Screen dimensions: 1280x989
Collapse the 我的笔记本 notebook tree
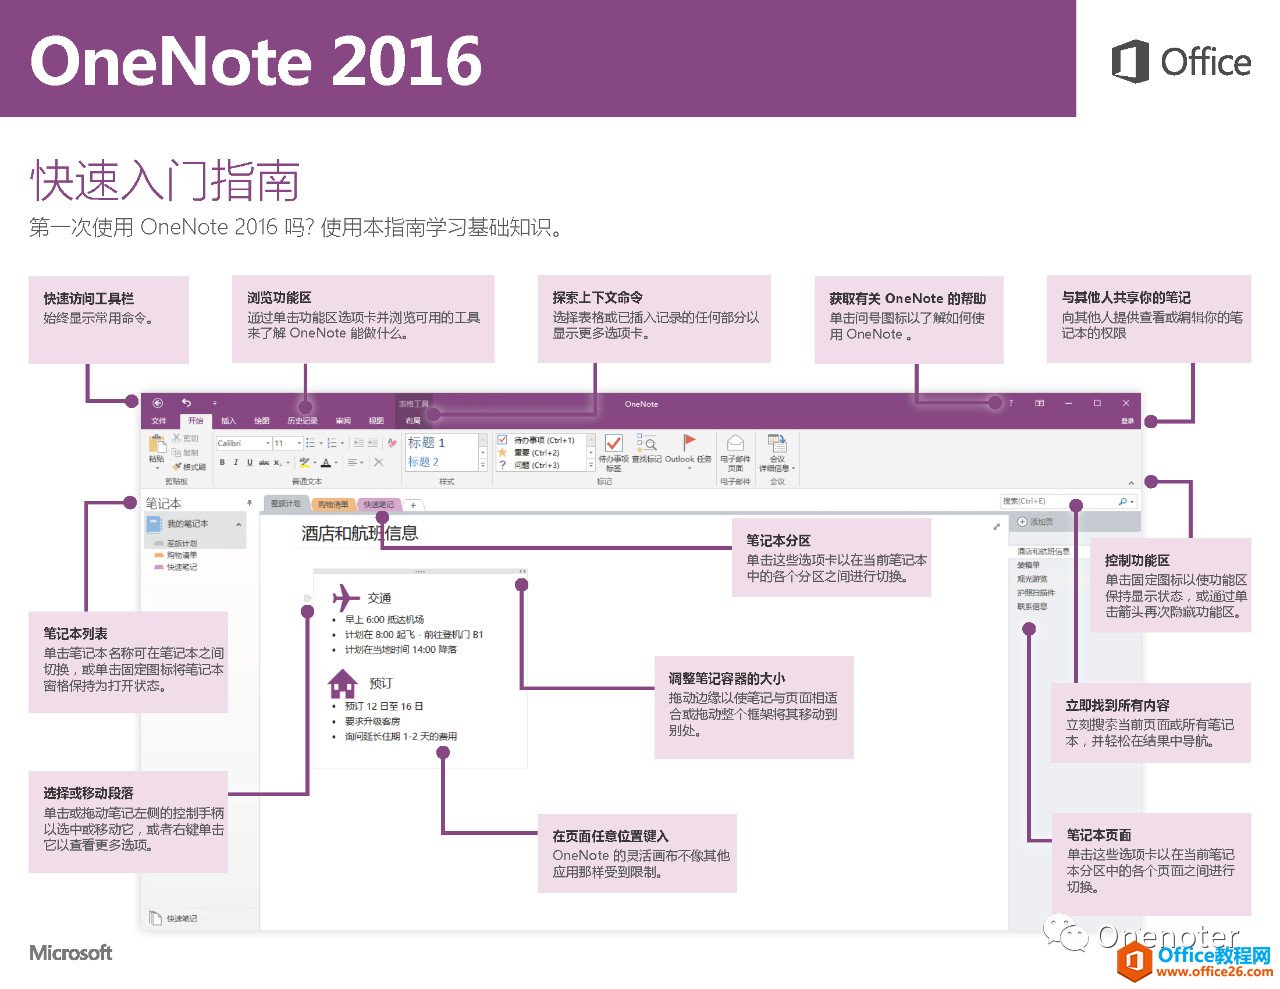(238, 525)
